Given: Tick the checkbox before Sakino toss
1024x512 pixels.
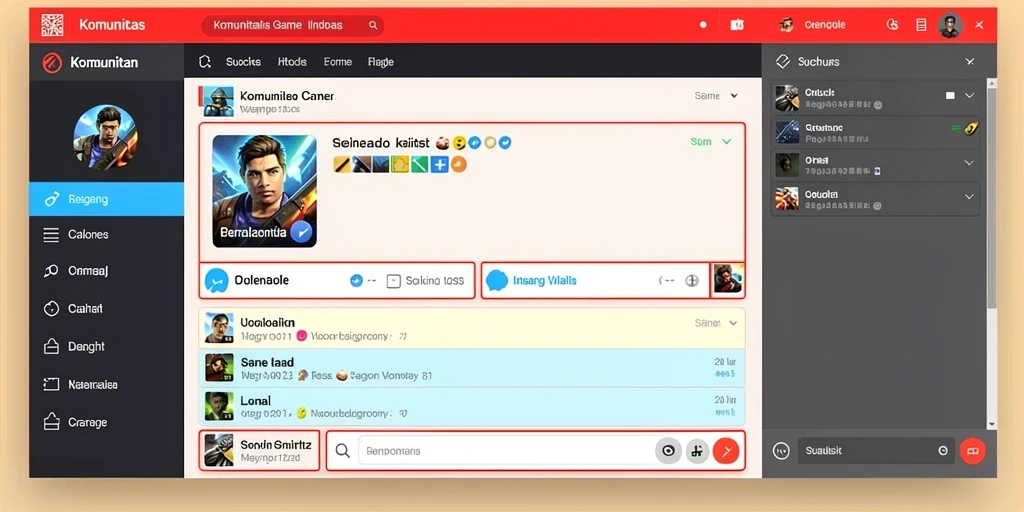Looking at the screenshot, I should coord(393,281).
